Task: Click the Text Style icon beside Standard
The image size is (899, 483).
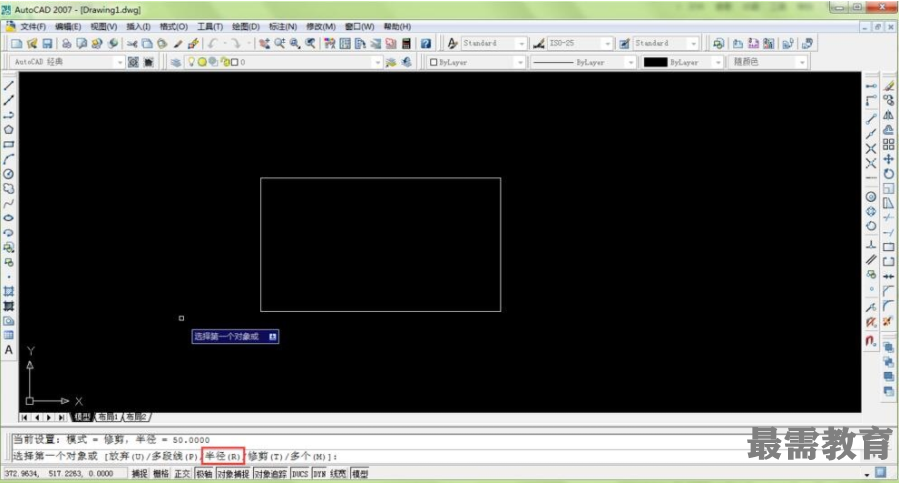Action: 452,44
